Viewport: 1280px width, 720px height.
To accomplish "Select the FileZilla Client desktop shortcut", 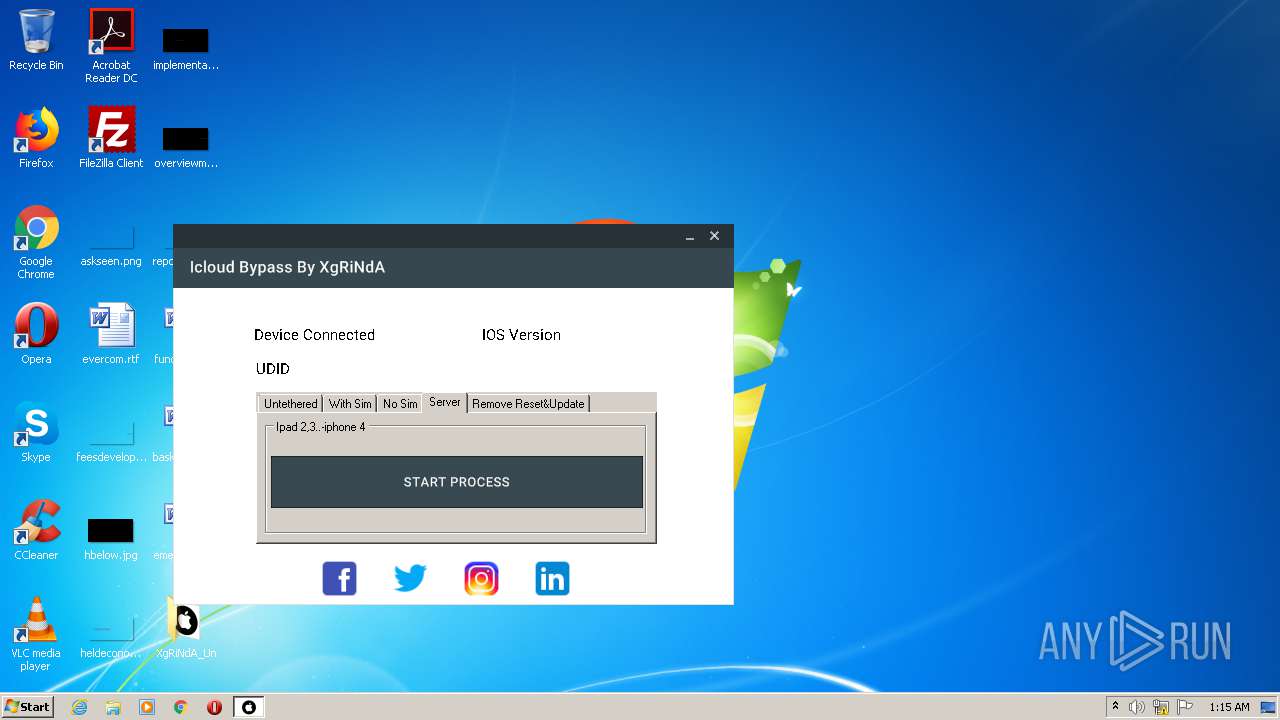I will [111, 138].
